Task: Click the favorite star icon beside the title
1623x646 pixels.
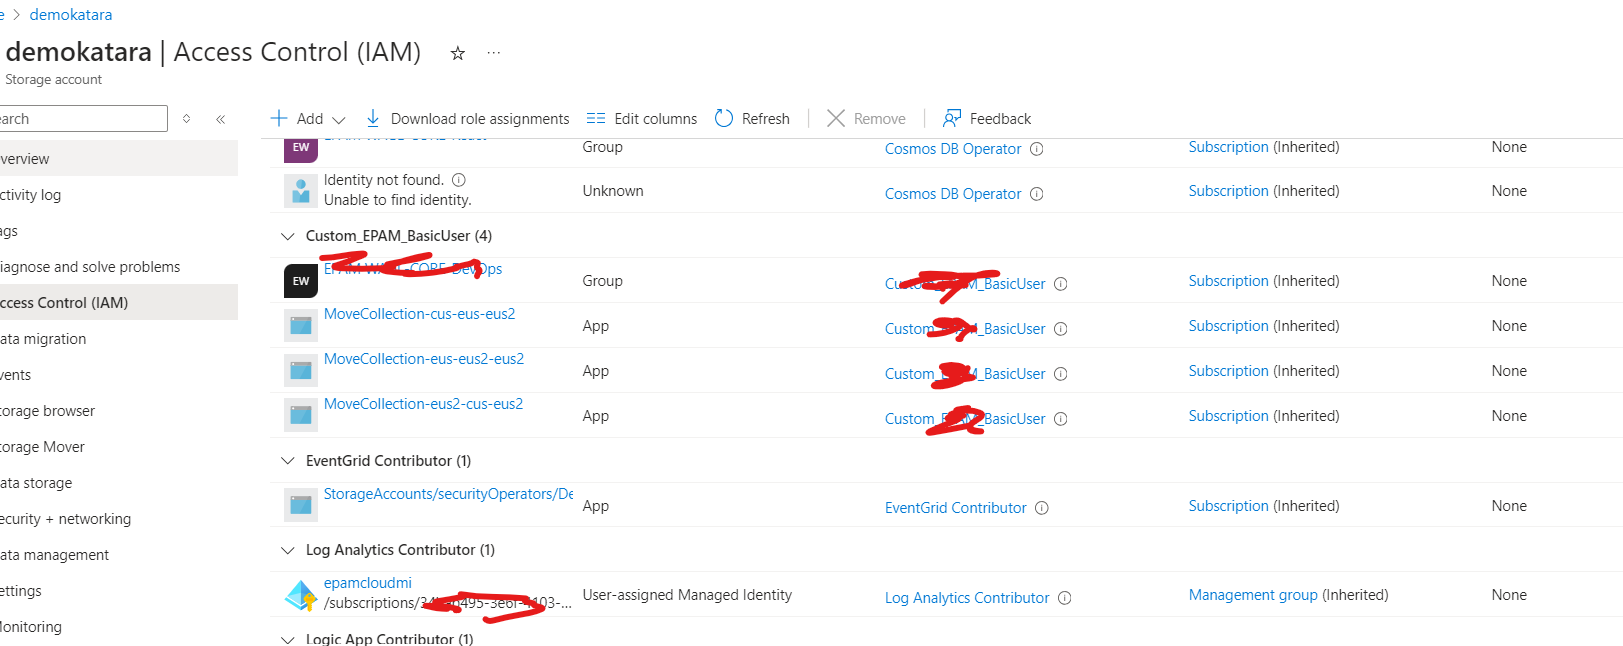Action: coord(457,53)
